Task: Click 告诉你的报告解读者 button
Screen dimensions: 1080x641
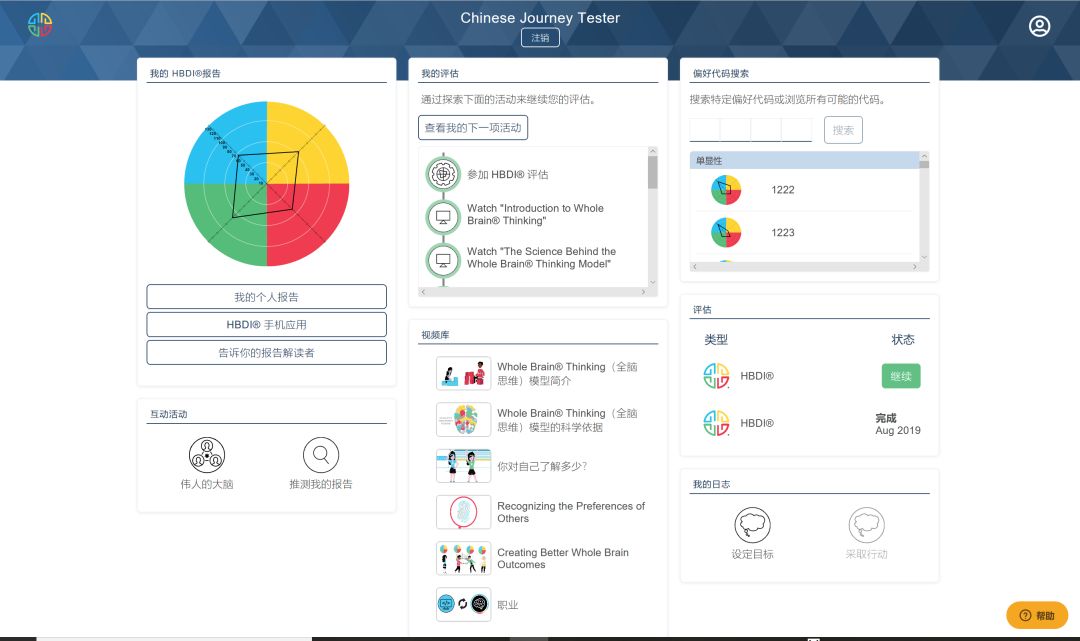Action: pos(267,353)
